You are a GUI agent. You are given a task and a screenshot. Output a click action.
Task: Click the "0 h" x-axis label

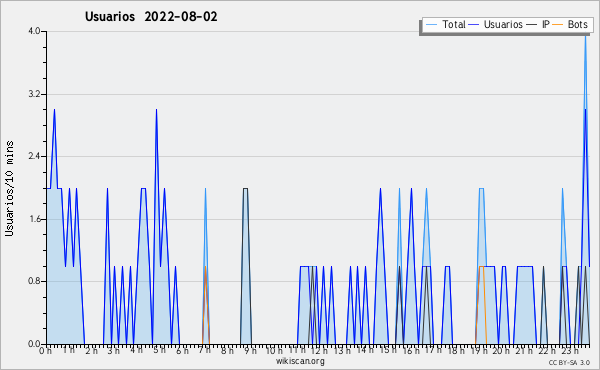click(45, 351)
